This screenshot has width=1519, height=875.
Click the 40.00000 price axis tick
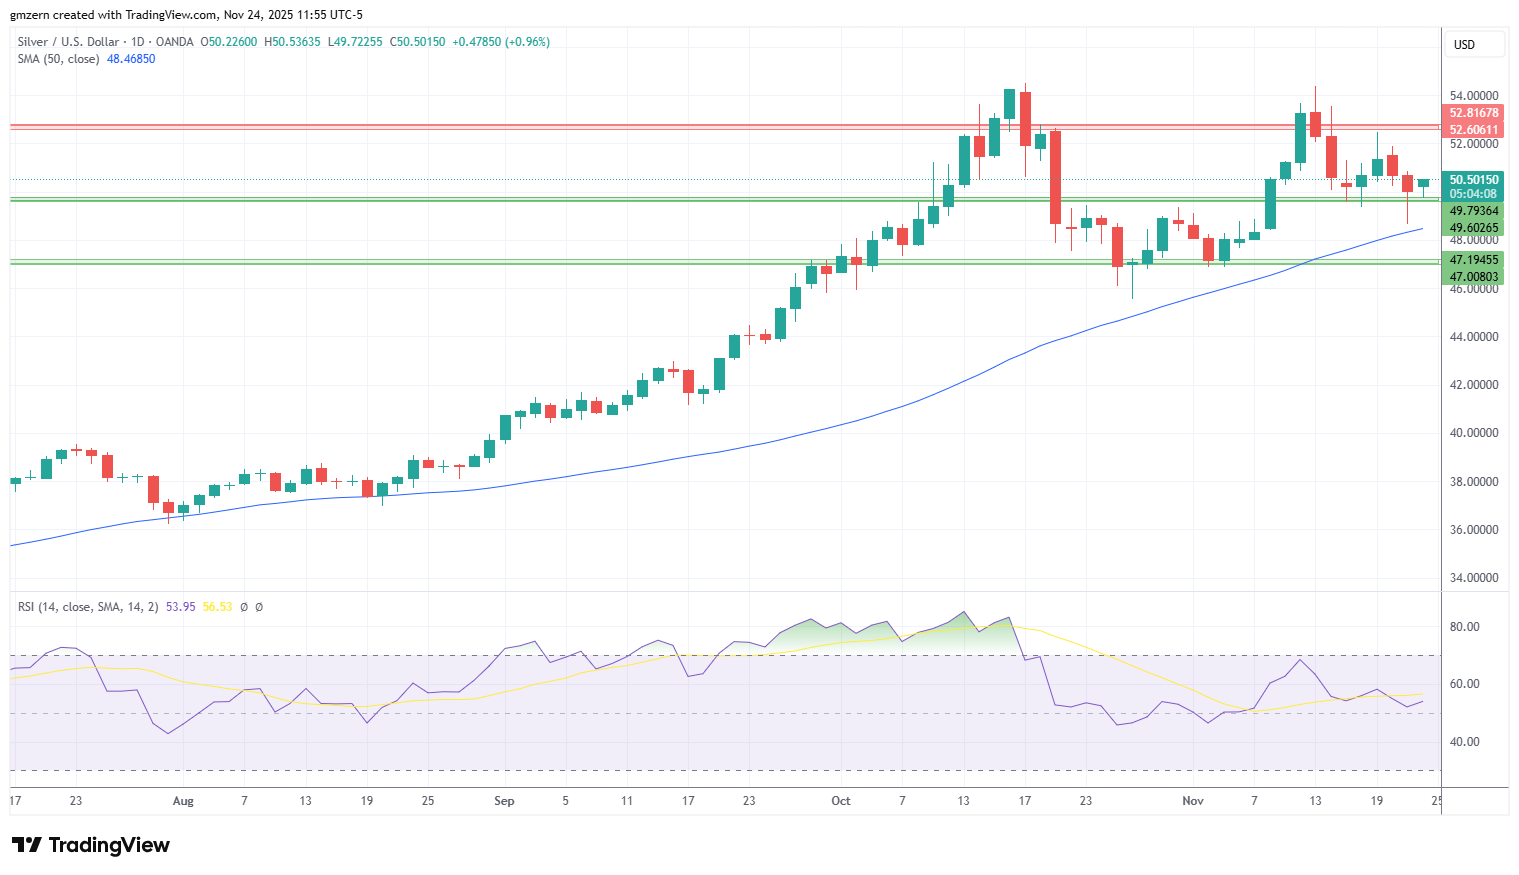pos(1474,433)
